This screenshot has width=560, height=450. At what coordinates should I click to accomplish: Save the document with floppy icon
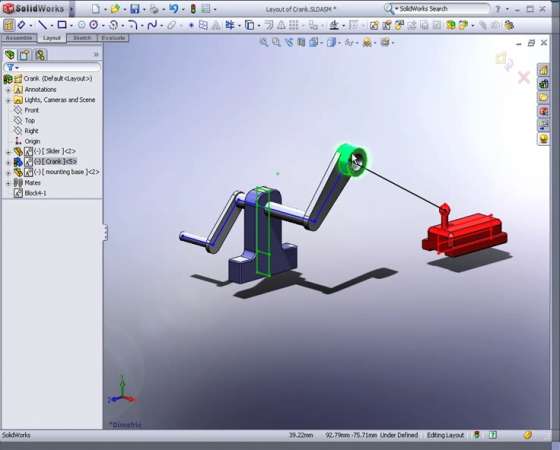pyautogui.click(x=135, y=9)
